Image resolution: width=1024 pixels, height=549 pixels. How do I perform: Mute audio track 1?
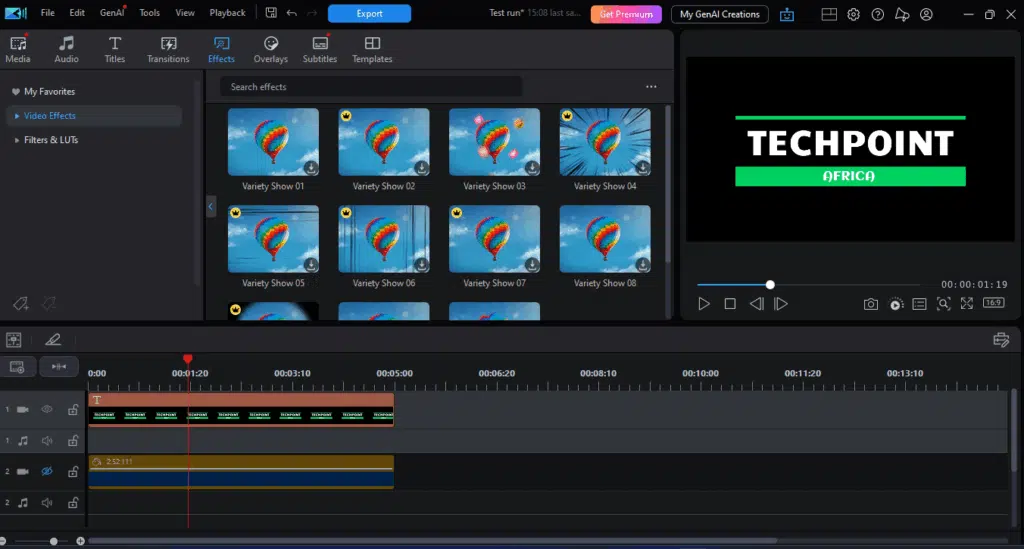(47, 441)
